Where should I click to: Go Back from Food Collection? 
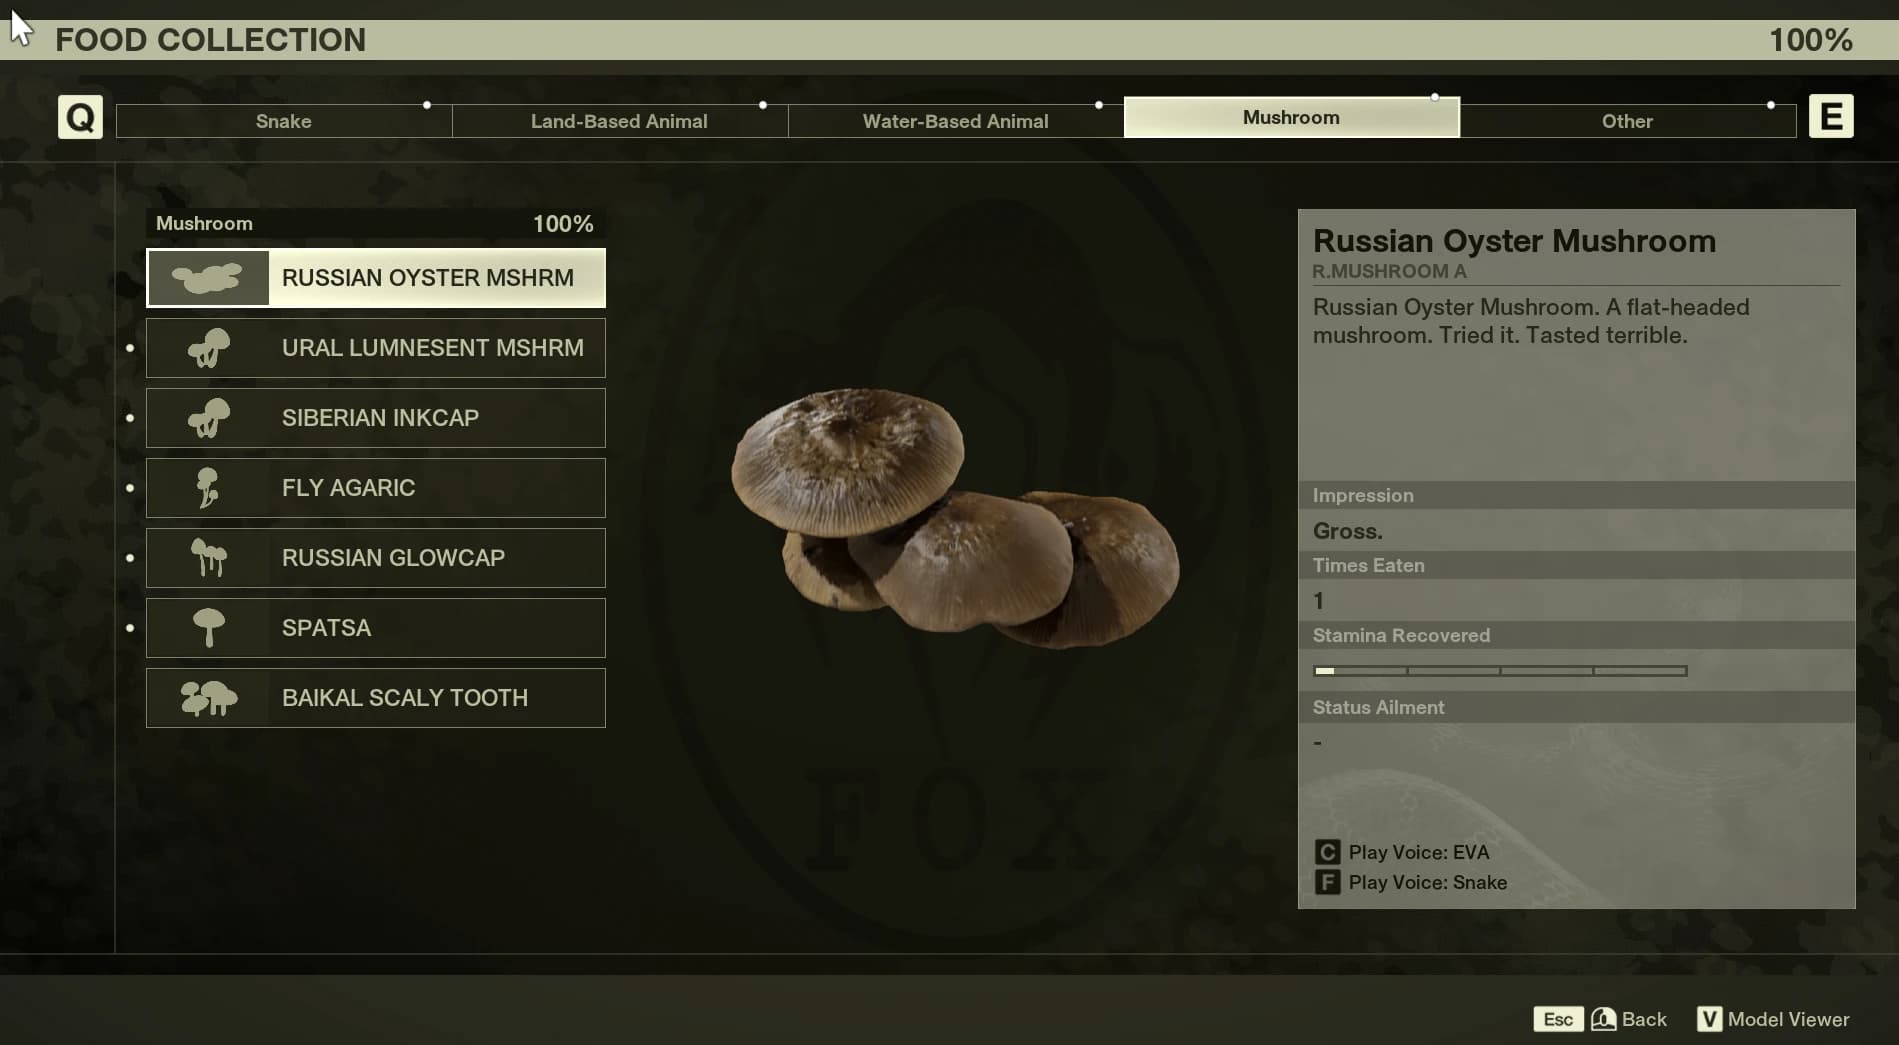click(1644, 1019)
